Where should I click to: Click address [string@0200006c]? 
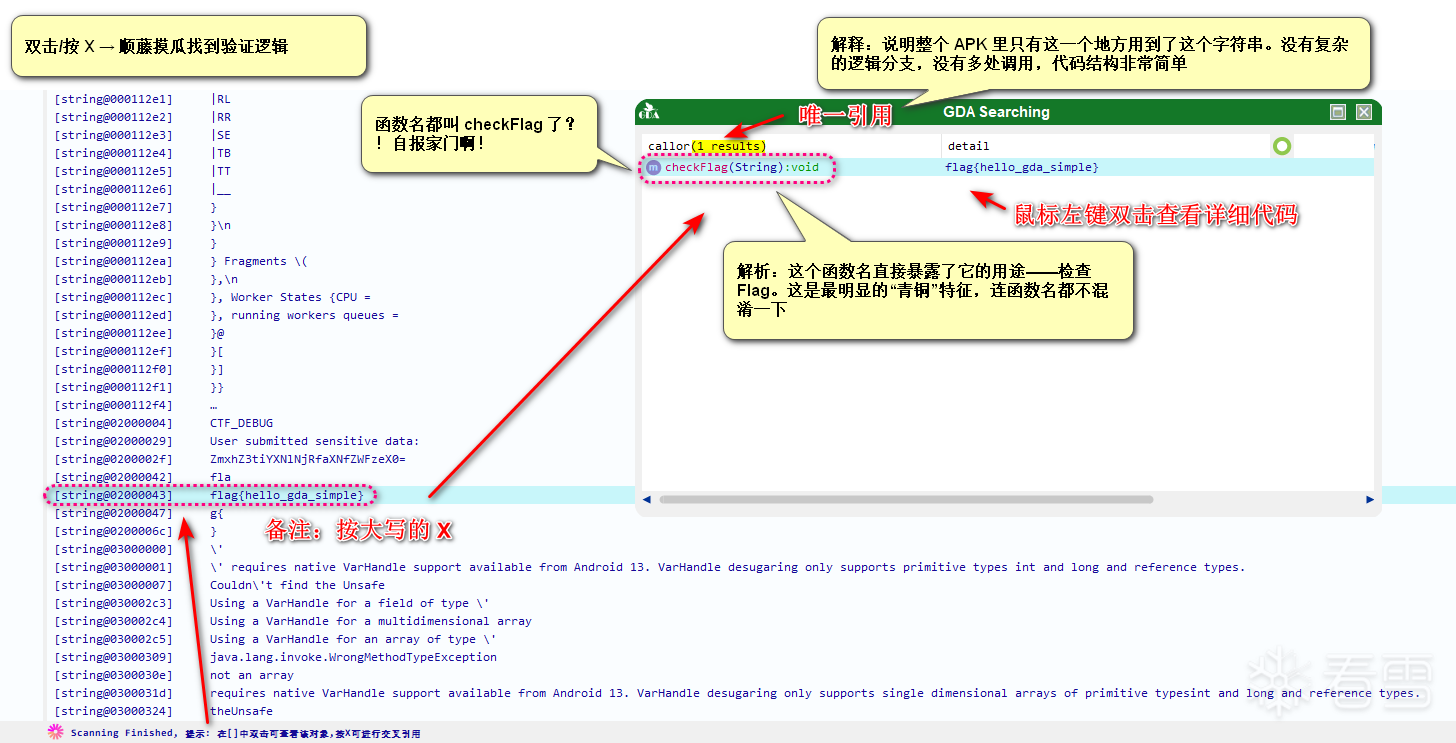pyautogui.click(x=113, y=531)
